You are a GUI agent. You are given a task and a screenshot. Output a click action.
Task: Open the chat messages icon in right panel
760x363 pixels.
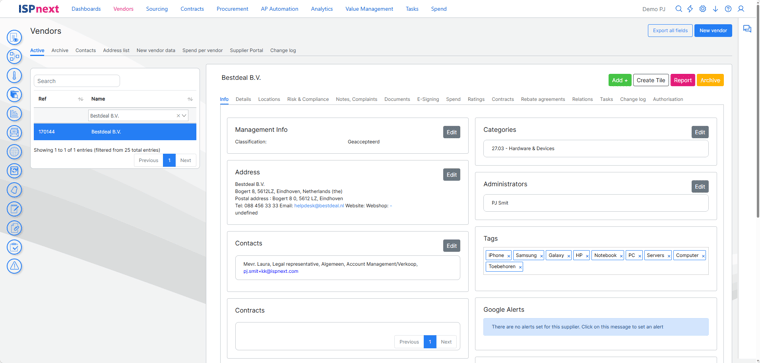pos(747,29)
